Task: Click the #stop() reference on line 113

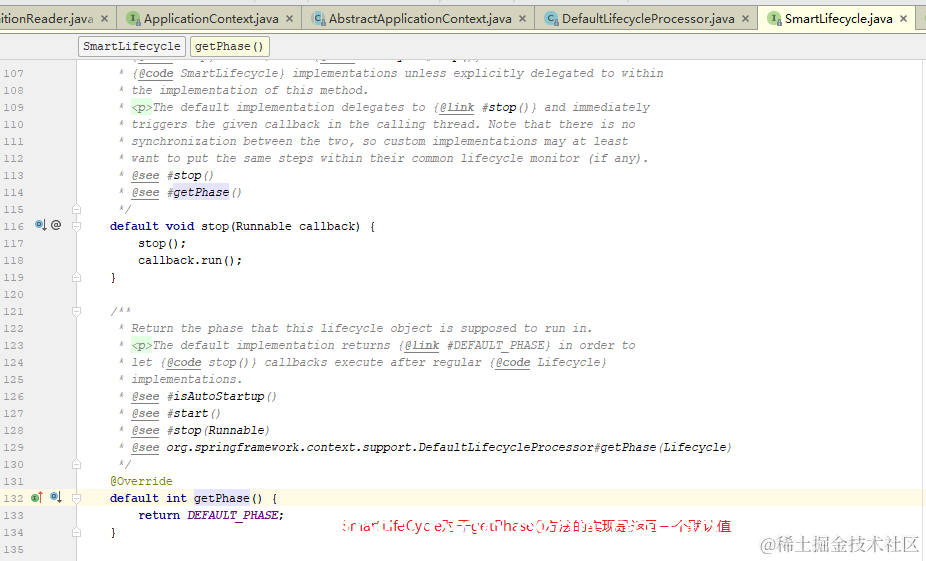Action: (x=190, y=175)
